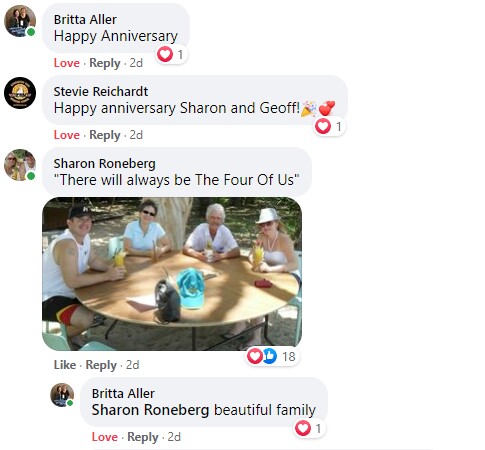This screenshot has width=485, height=450.
Task: View the 18 reactions on the photo
Action: [x=272, y=356]
